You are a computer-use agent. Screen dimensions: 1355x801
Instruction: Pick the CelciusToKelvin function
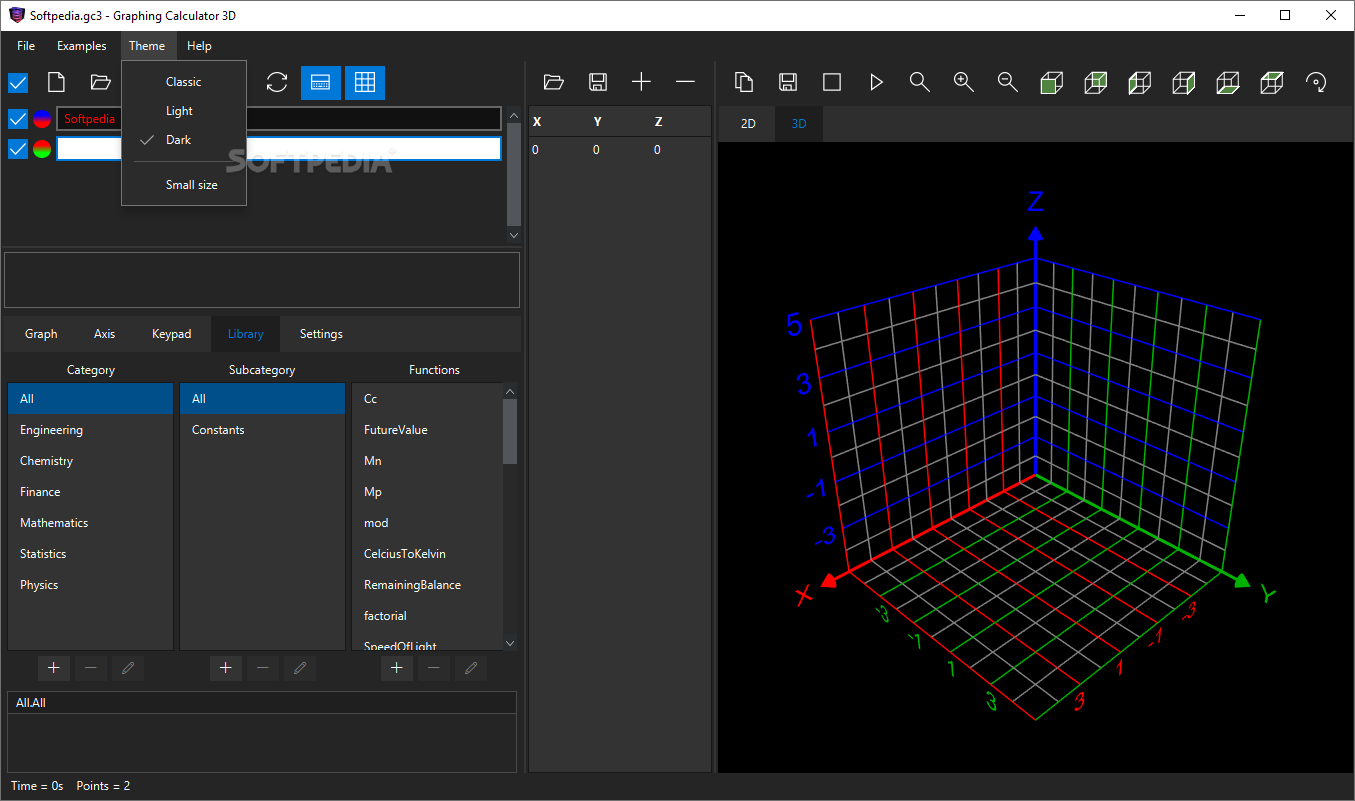point(427,554)
